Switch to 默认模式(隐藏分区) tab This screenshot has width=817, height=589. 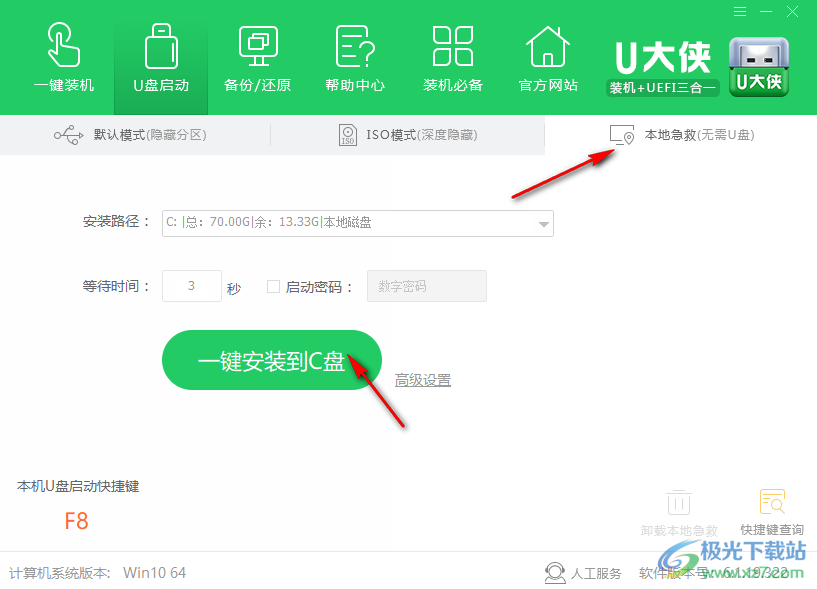tap(135, 135)
